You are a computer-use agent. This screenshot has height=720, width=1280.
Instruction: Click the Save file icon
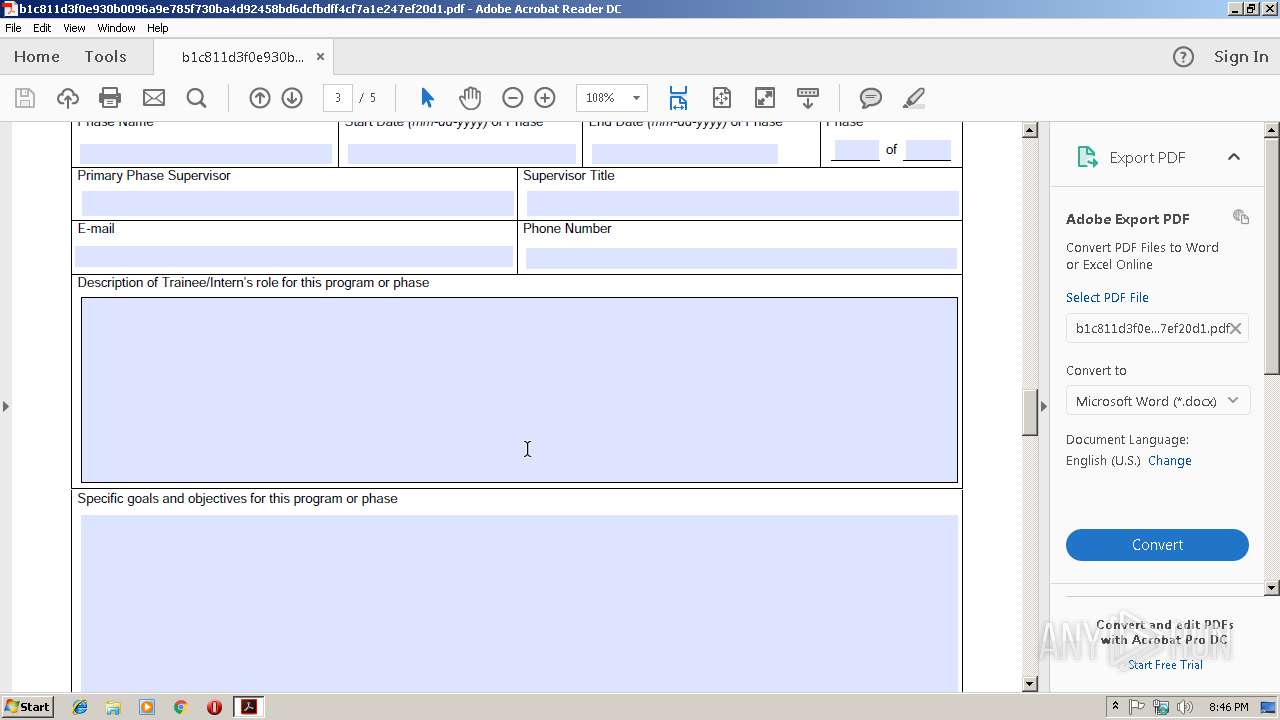25,98
